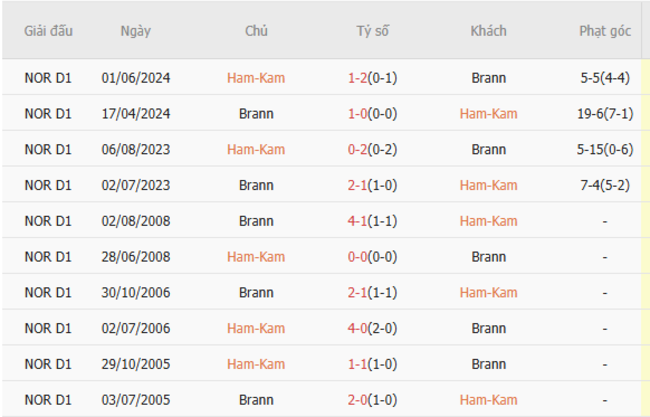Click the 19-6(7-1) corner kick result

click(x=604, y=114)
